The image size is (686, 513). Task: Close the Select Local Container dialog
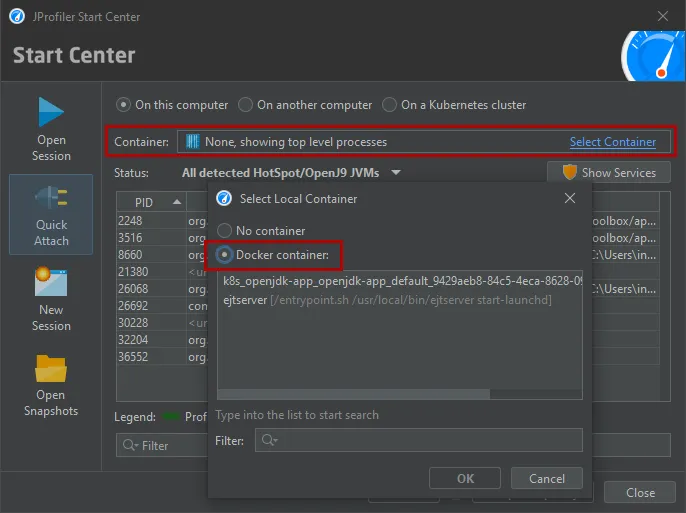pos(570,198)
